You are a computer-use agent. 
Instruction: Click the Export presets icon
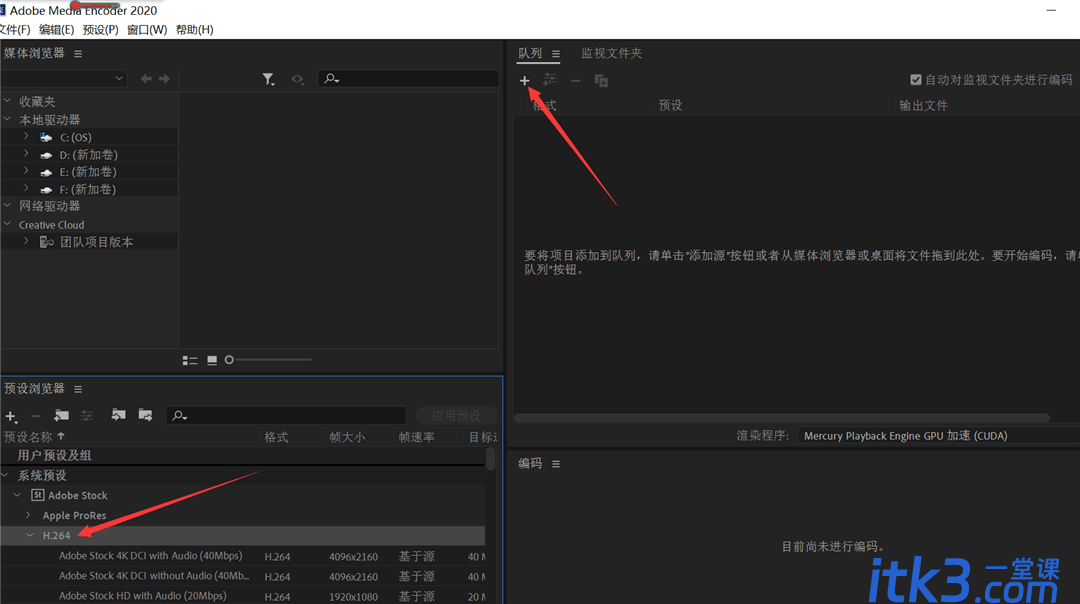[x=145, y=415]
